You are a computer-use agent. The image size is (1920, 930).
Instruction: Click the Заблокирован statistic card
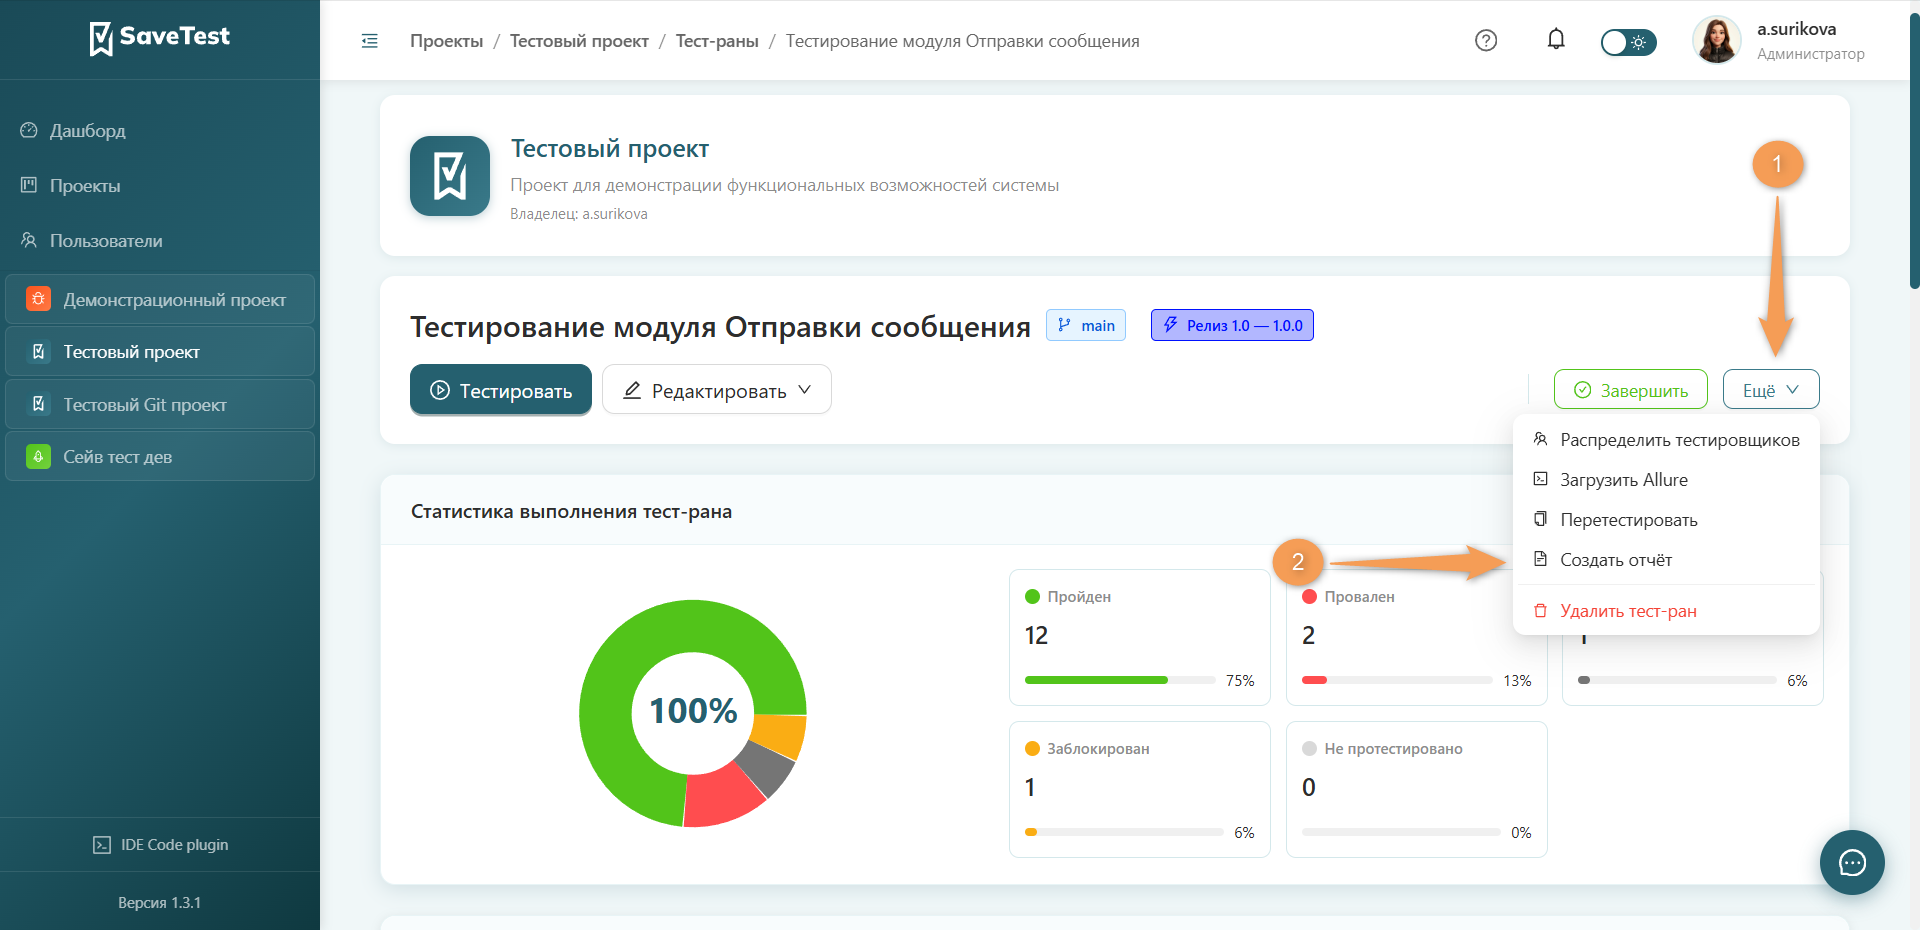click(x=1140, y=789)
